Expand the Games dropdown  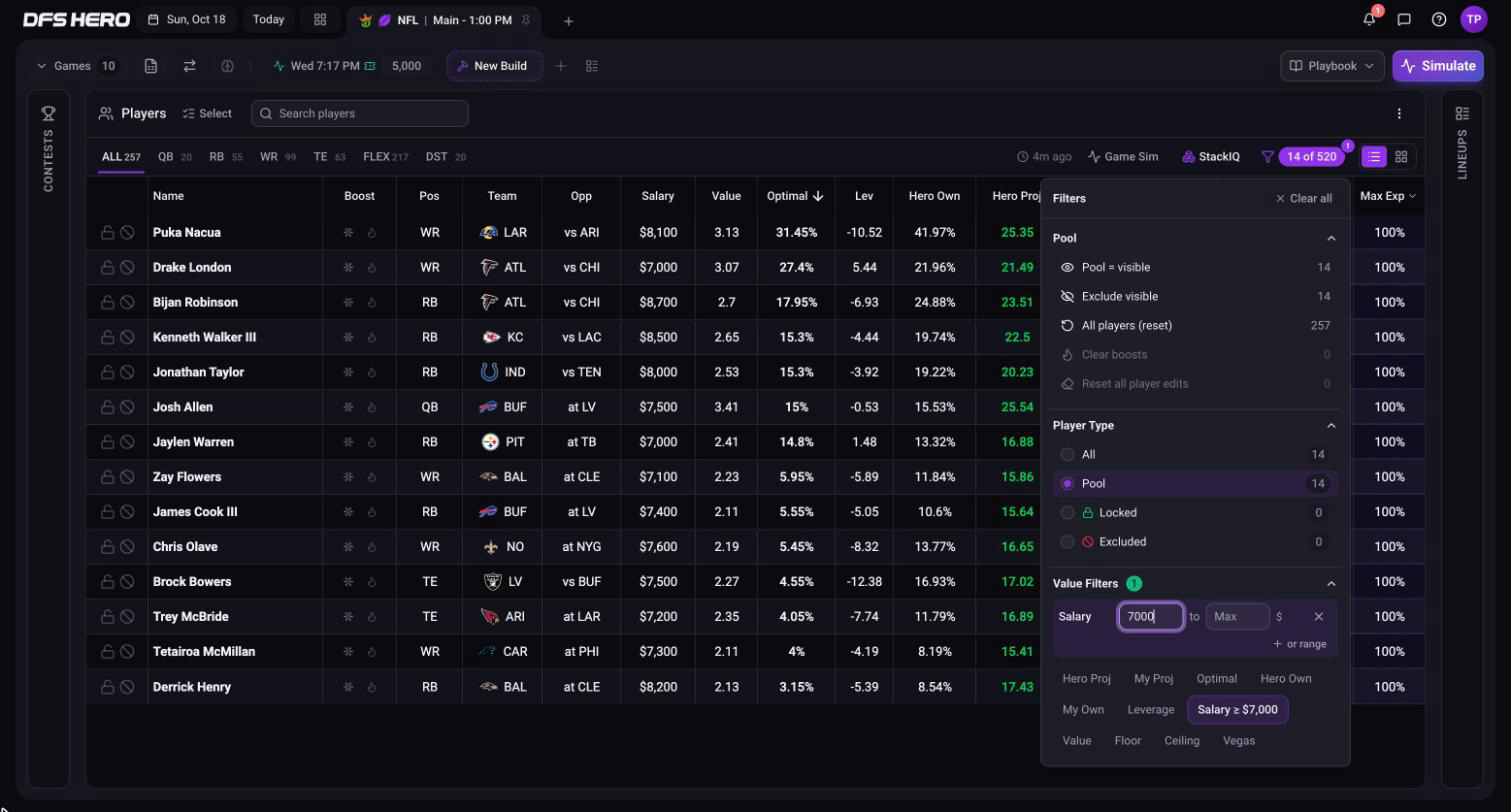(76, 66)
